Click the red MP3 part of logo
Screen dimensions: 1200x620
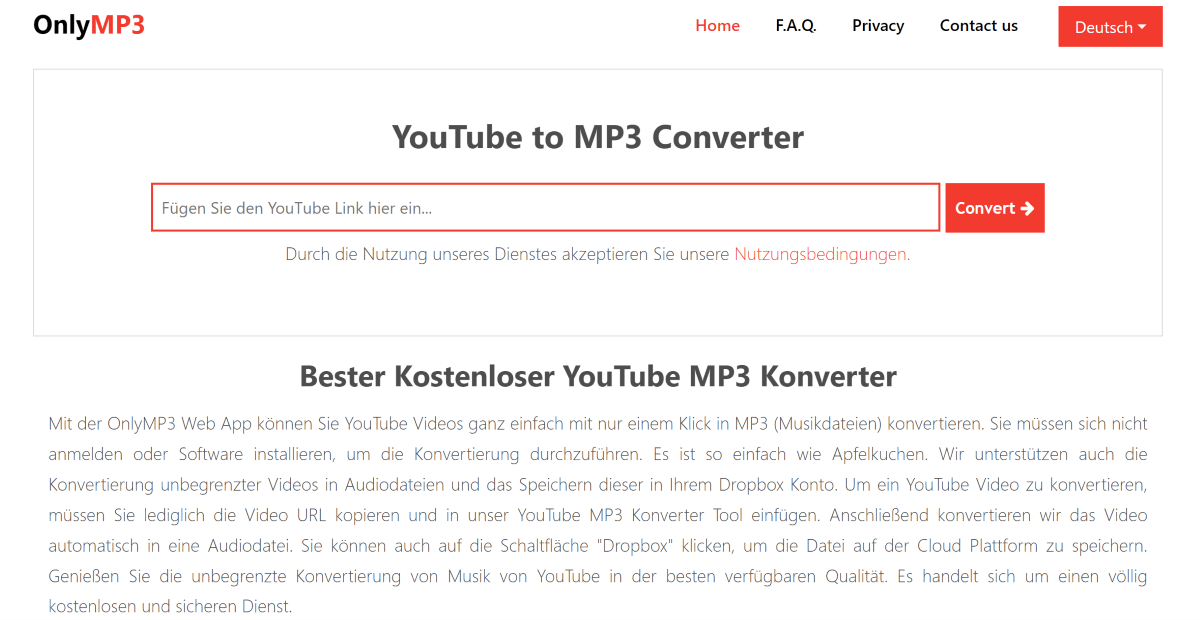pyautogui.click(x=118, y=25)
